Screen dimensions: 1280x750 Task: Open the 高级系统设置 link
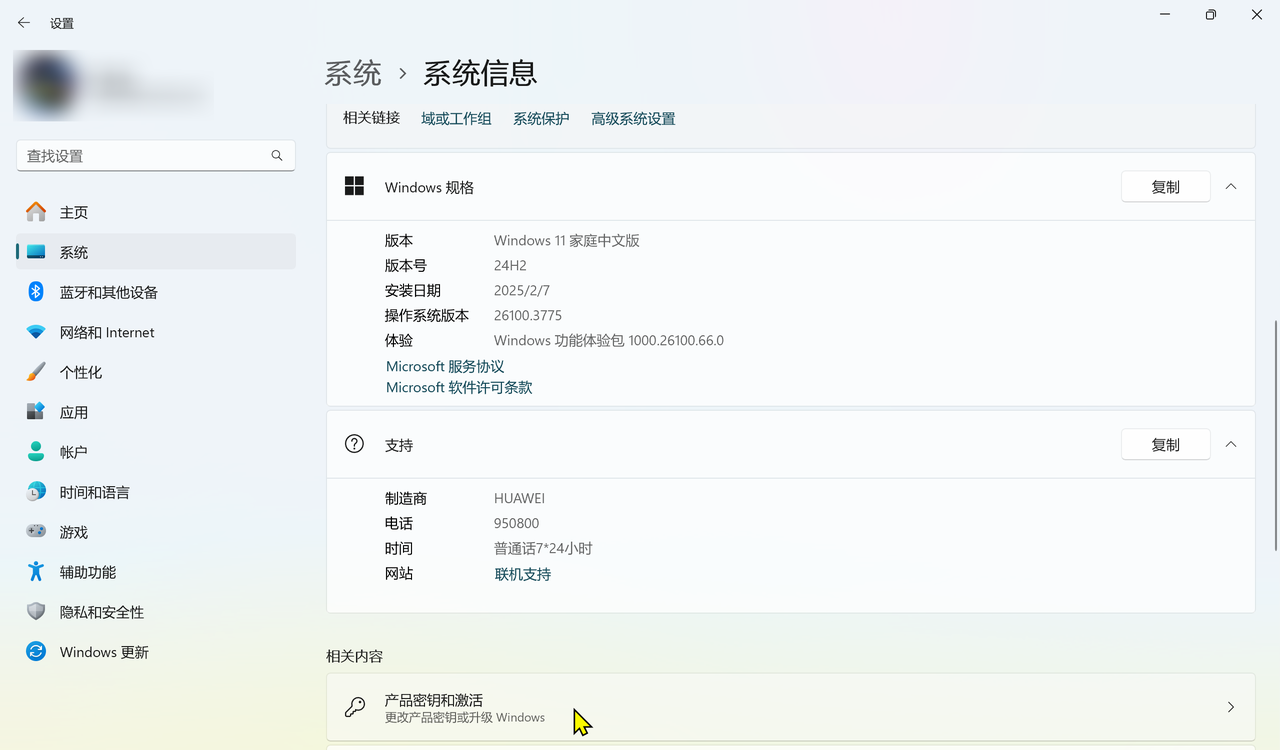(x=633, y=118)
